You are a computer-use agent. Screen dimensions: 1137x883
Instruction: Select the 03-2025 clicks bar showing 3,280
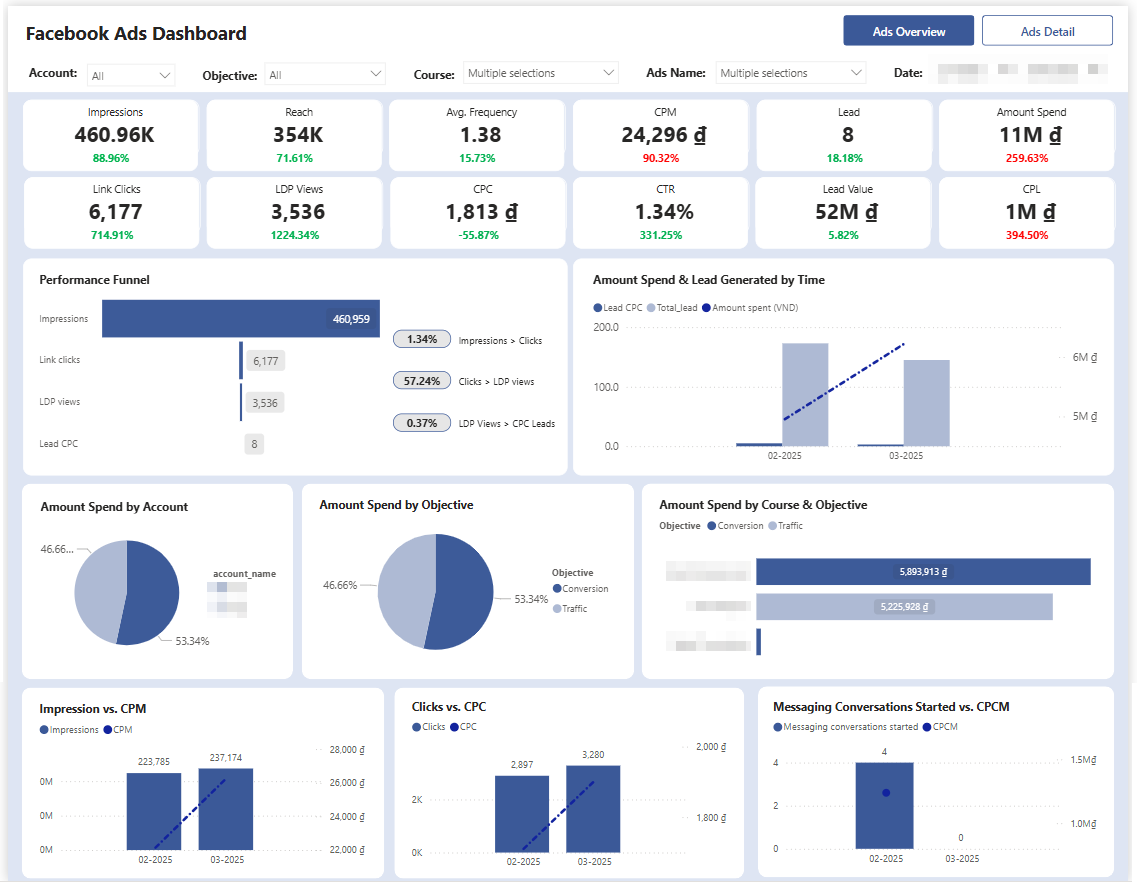593,809
